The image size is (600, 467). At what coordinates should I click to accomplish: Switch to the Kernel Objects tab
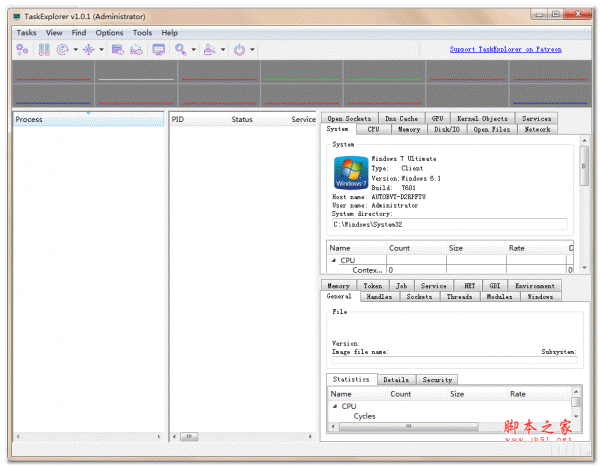click(x=482, y=119)
